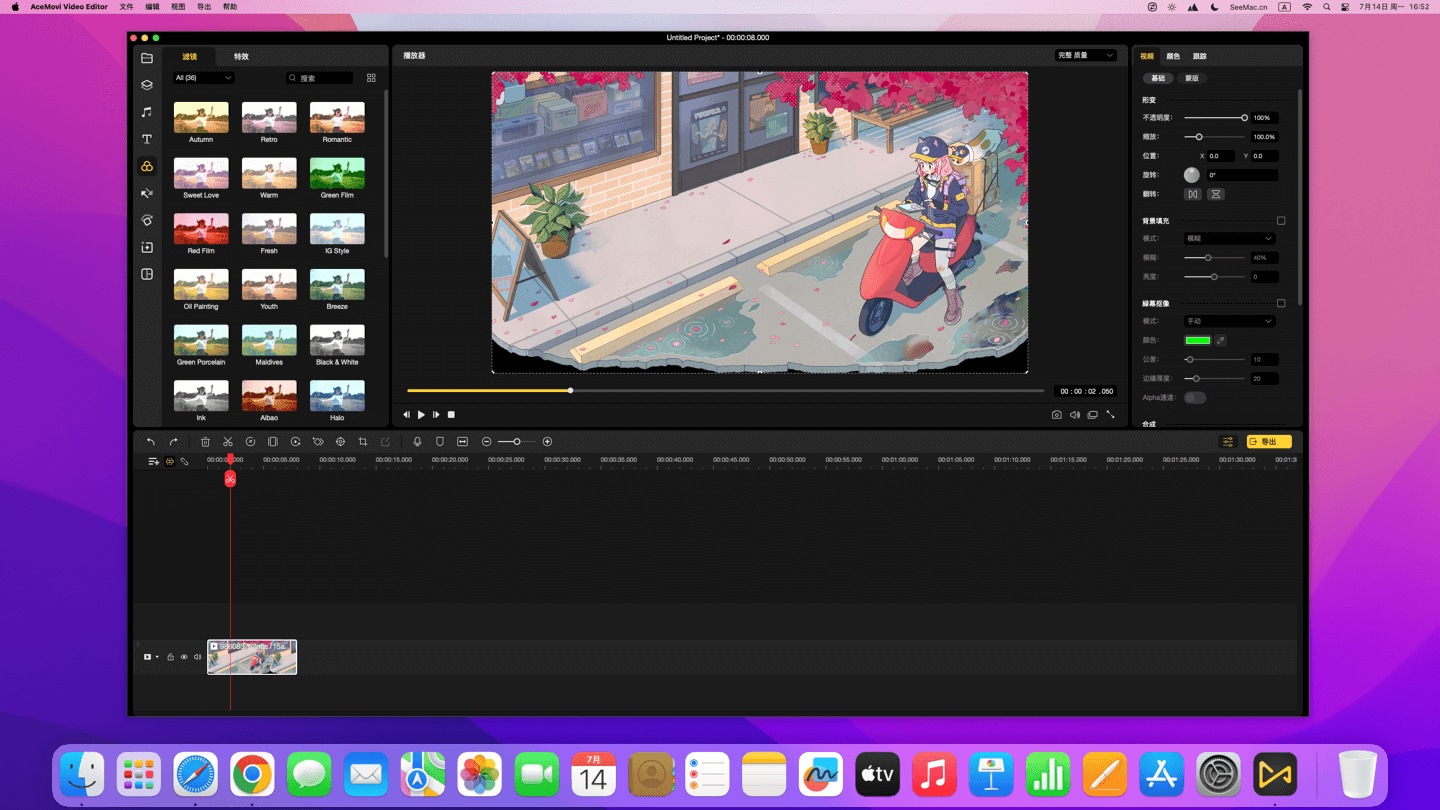Delete the selected clip with the trash icon

coord(205,442)
